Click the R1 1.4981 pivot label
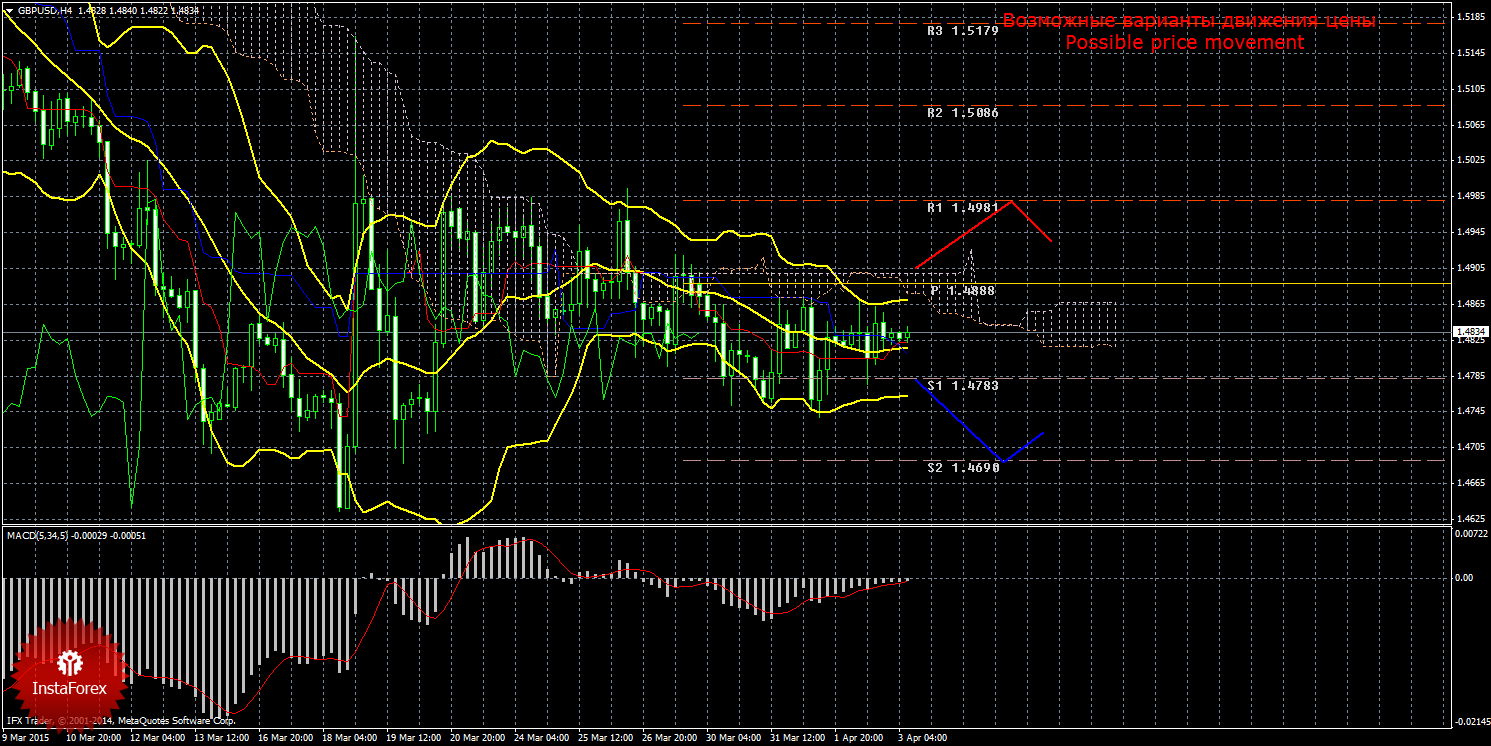 click(x=962, y=208)
